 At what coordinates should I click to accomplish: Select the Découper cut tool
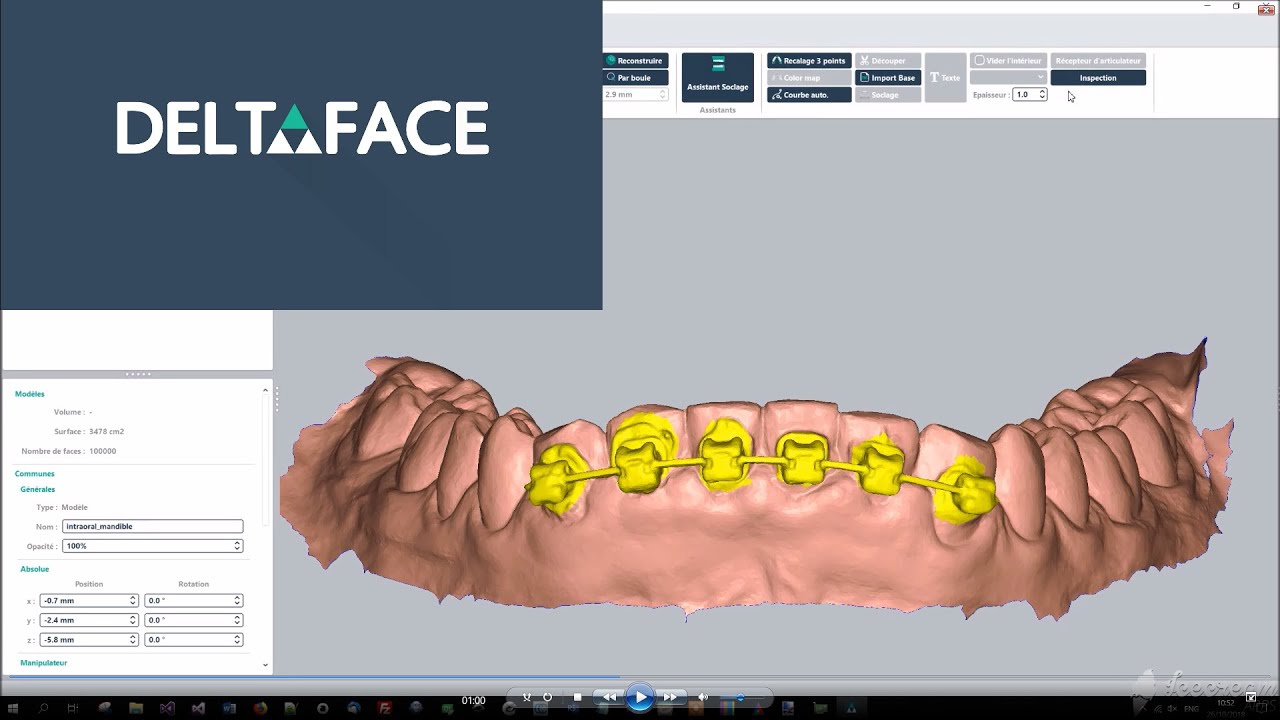click(x=888, y=61)
